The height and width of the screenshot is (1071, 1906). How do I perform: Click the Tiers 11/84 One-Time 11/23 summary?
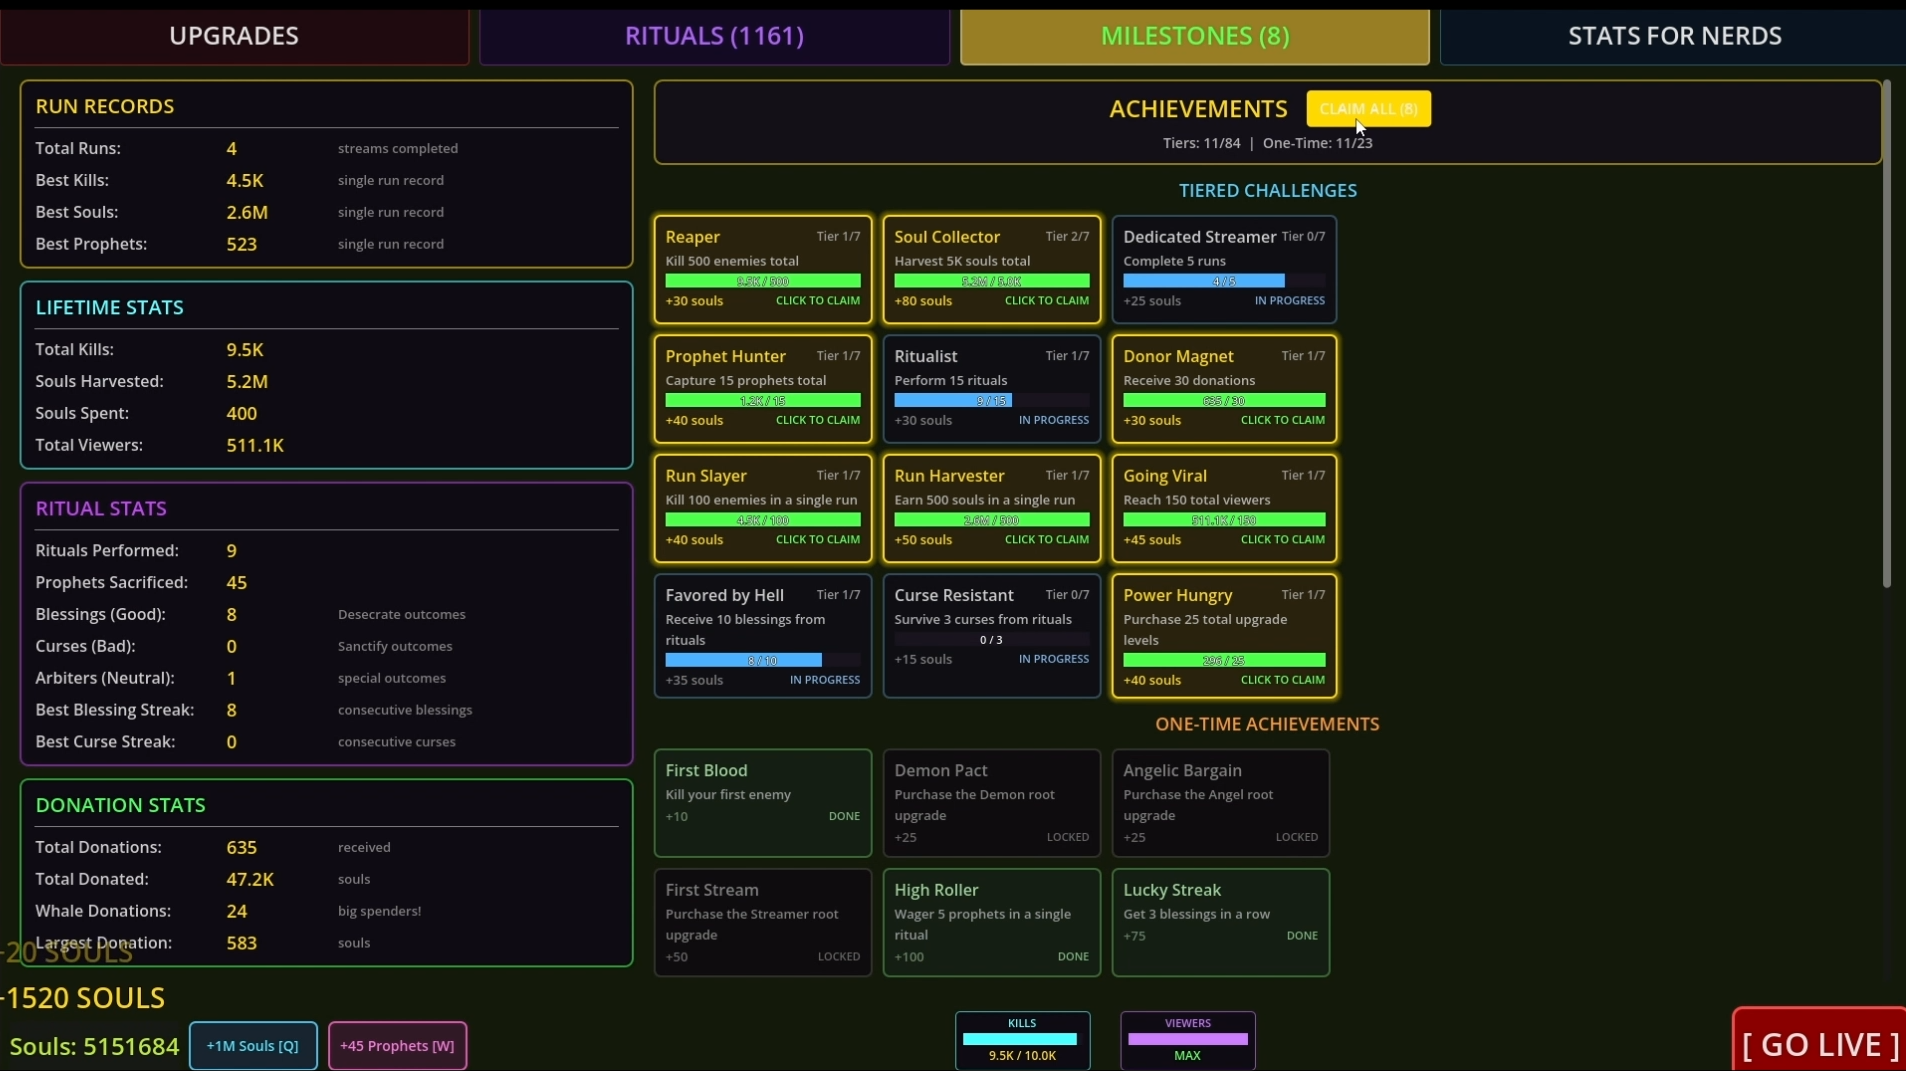pos(1268,143)
